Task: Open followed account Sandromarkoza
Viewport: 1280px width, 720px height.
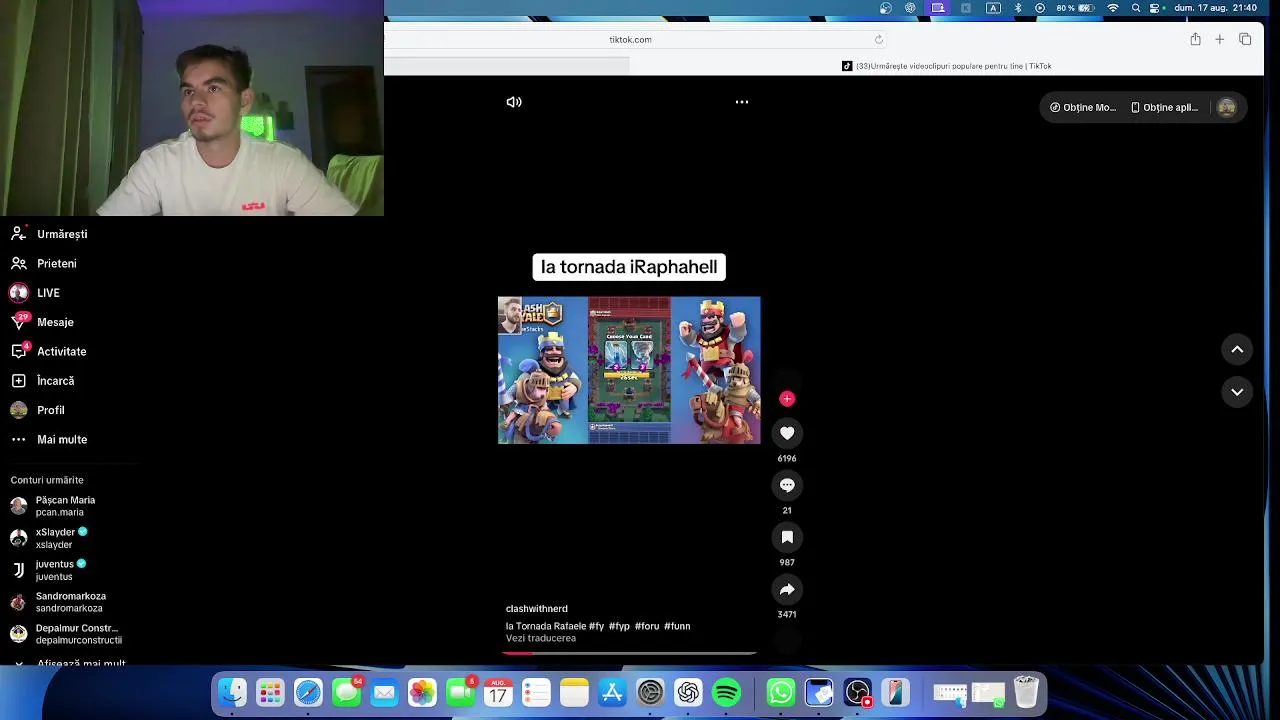Action: [x=70, y=602]
